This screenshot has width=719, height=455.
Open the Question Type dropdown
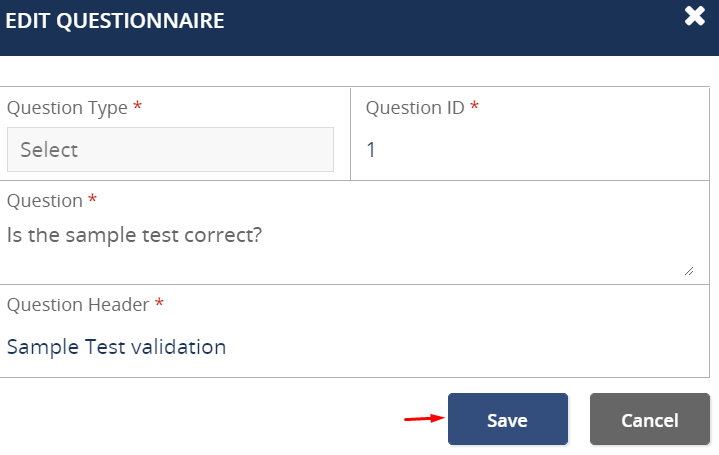coord(170,150)
